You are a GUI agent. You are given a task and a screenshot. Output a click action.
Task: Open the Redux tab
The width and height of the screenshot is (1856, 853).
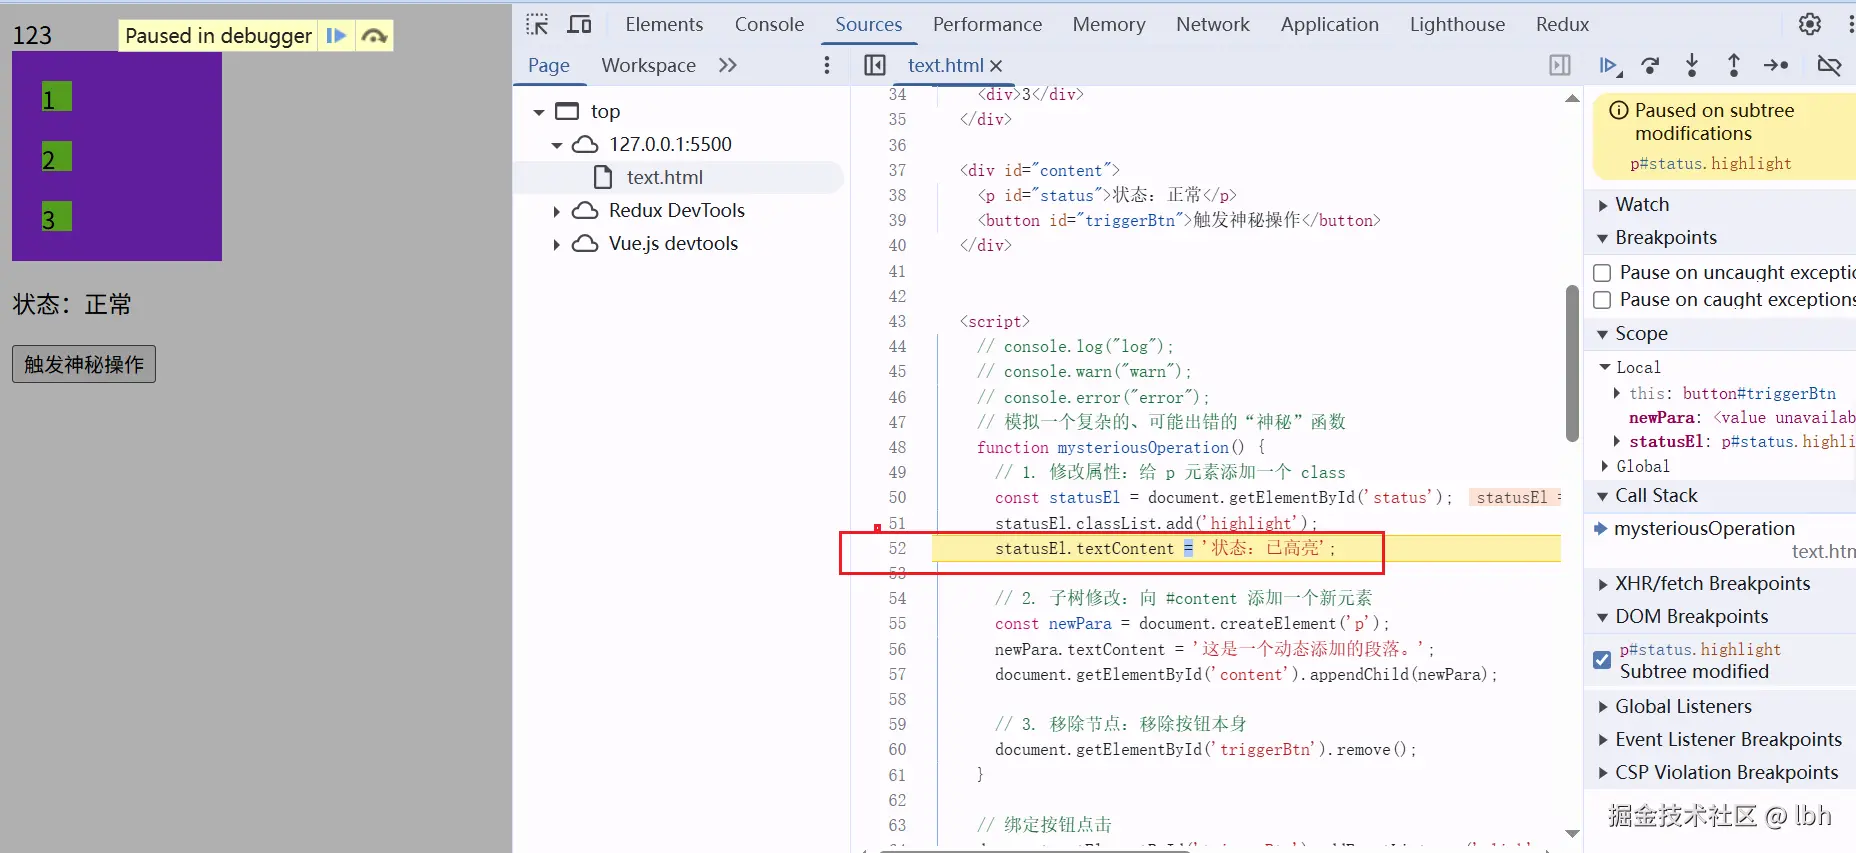coord(1563,24)
